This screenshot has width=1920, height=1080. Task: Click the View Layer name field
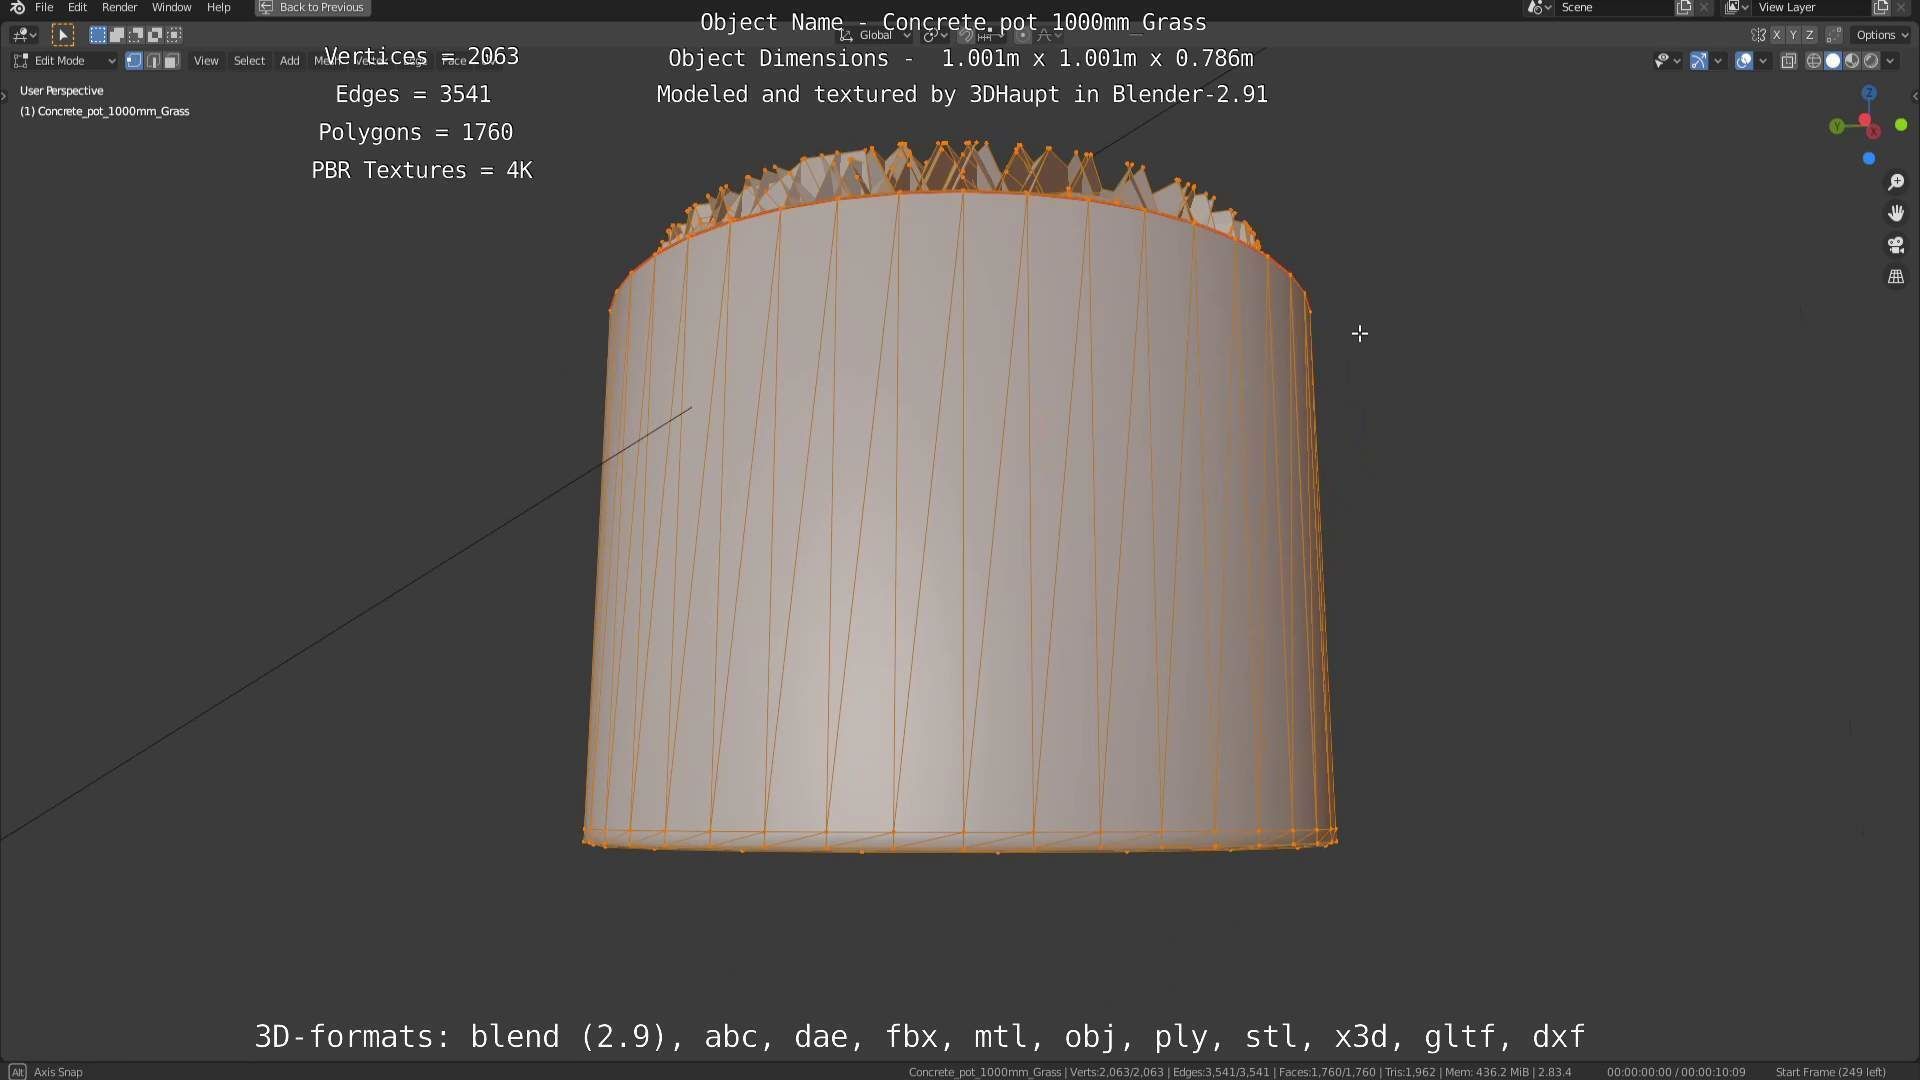coord(1812,7)
